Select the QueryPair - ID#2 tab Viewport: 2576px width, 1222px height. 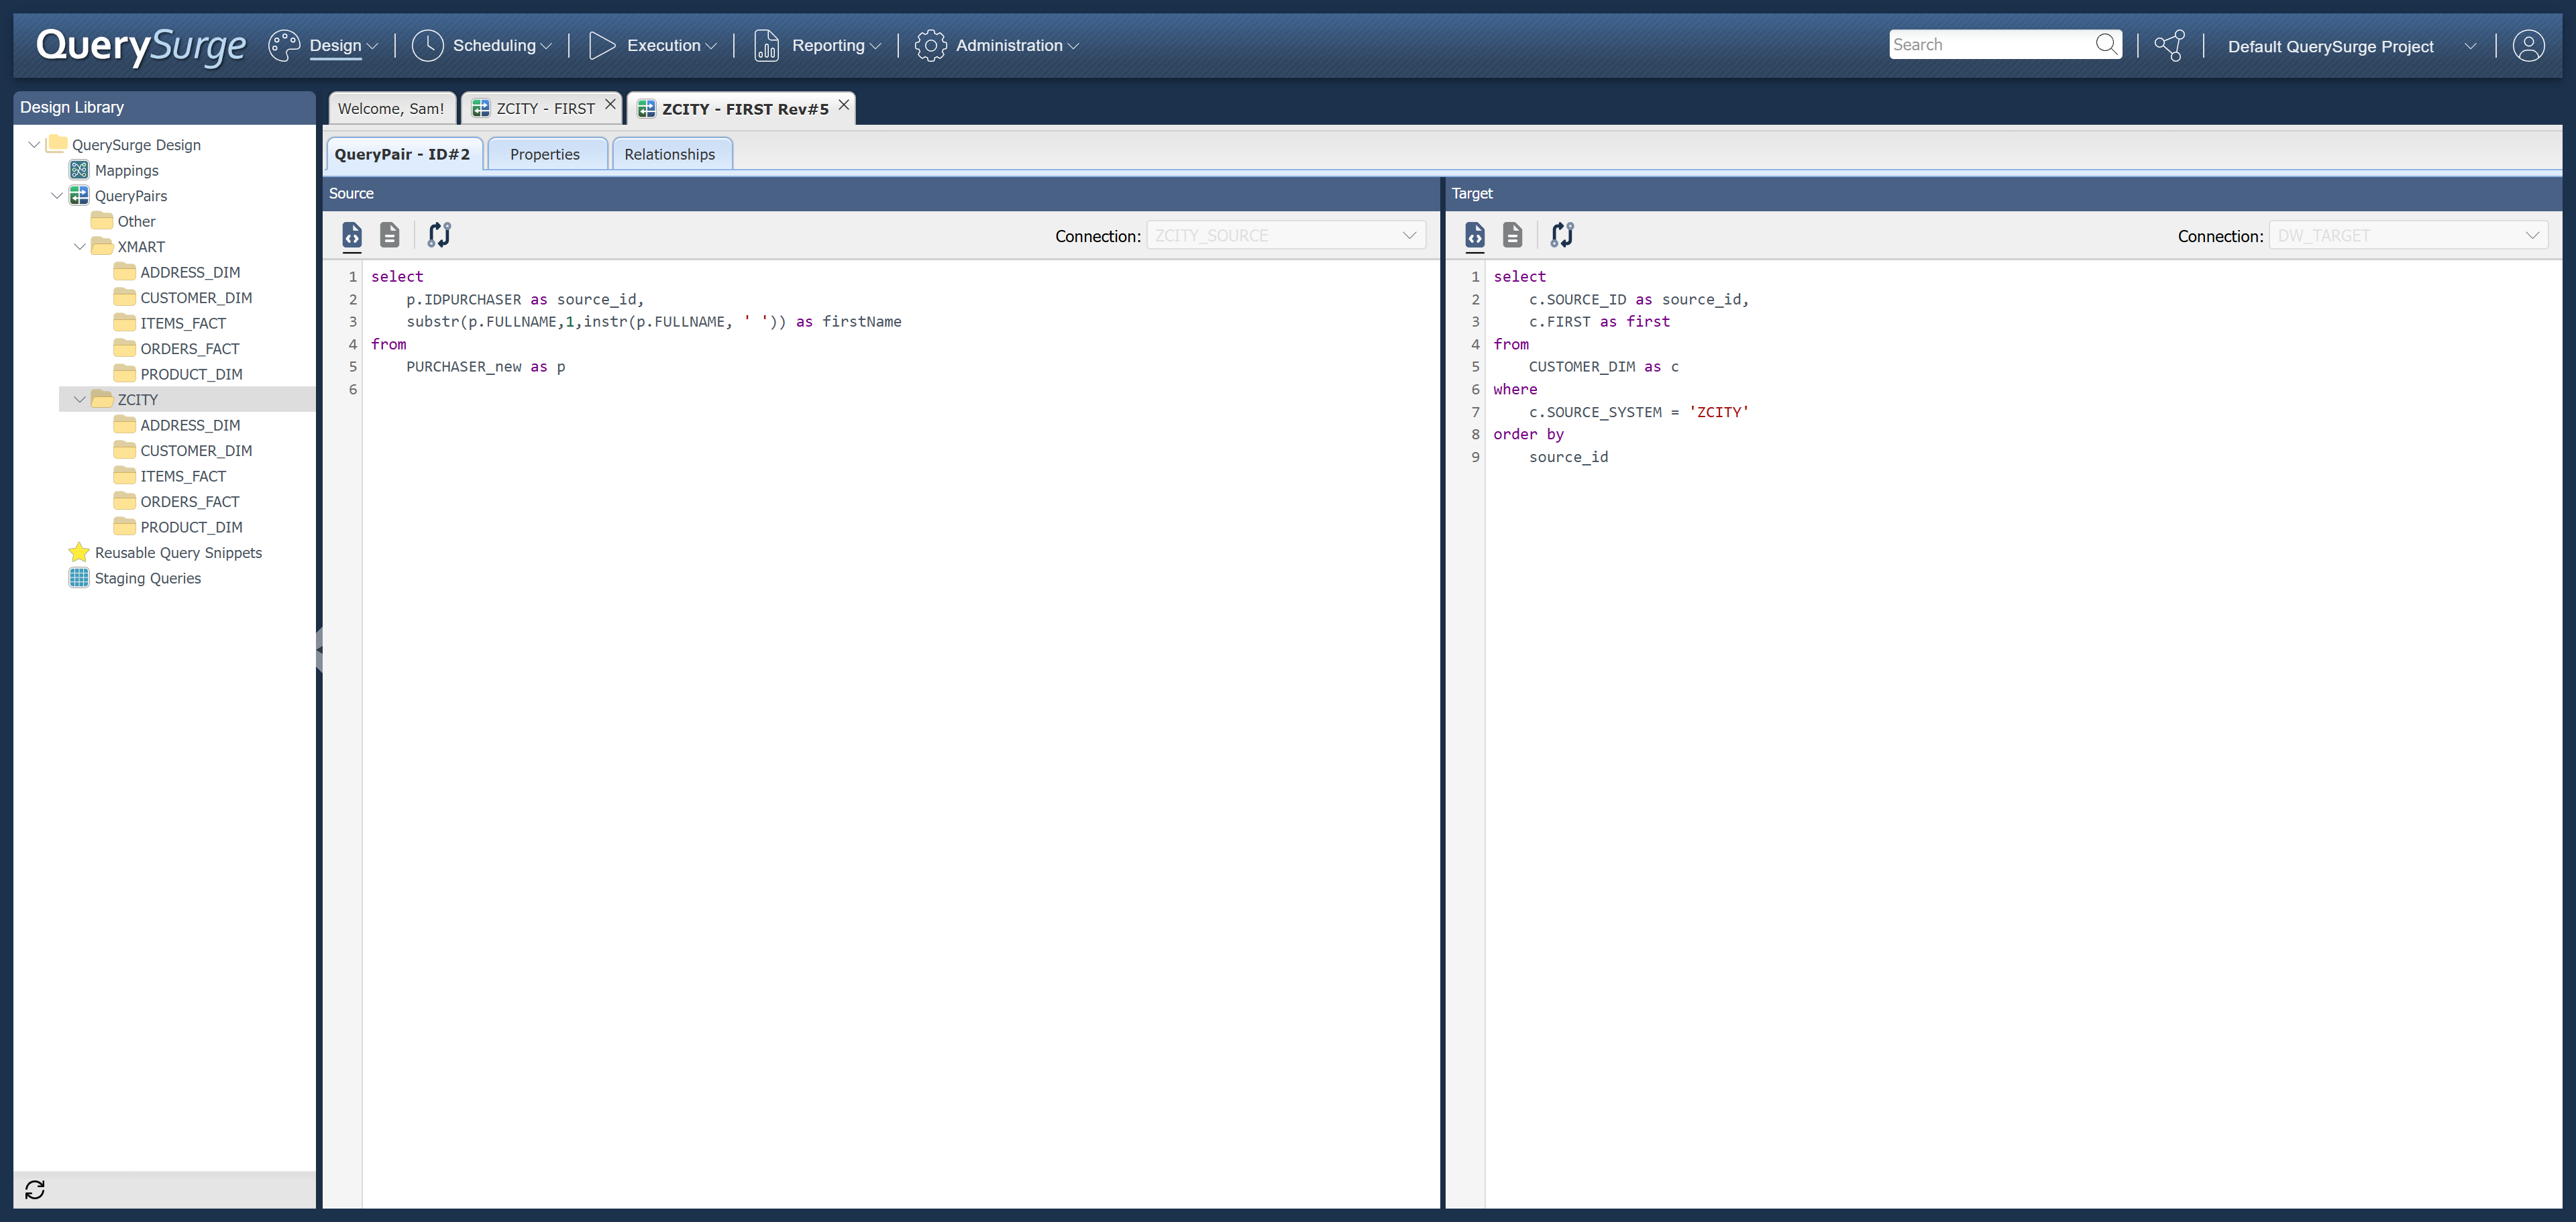point(404,154)
